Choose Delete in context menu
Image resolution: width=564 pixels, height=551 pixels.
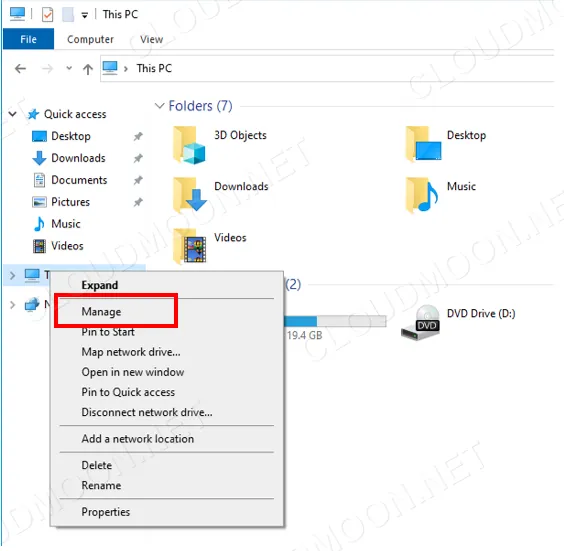pyautogui.click(x=96, y=465)
